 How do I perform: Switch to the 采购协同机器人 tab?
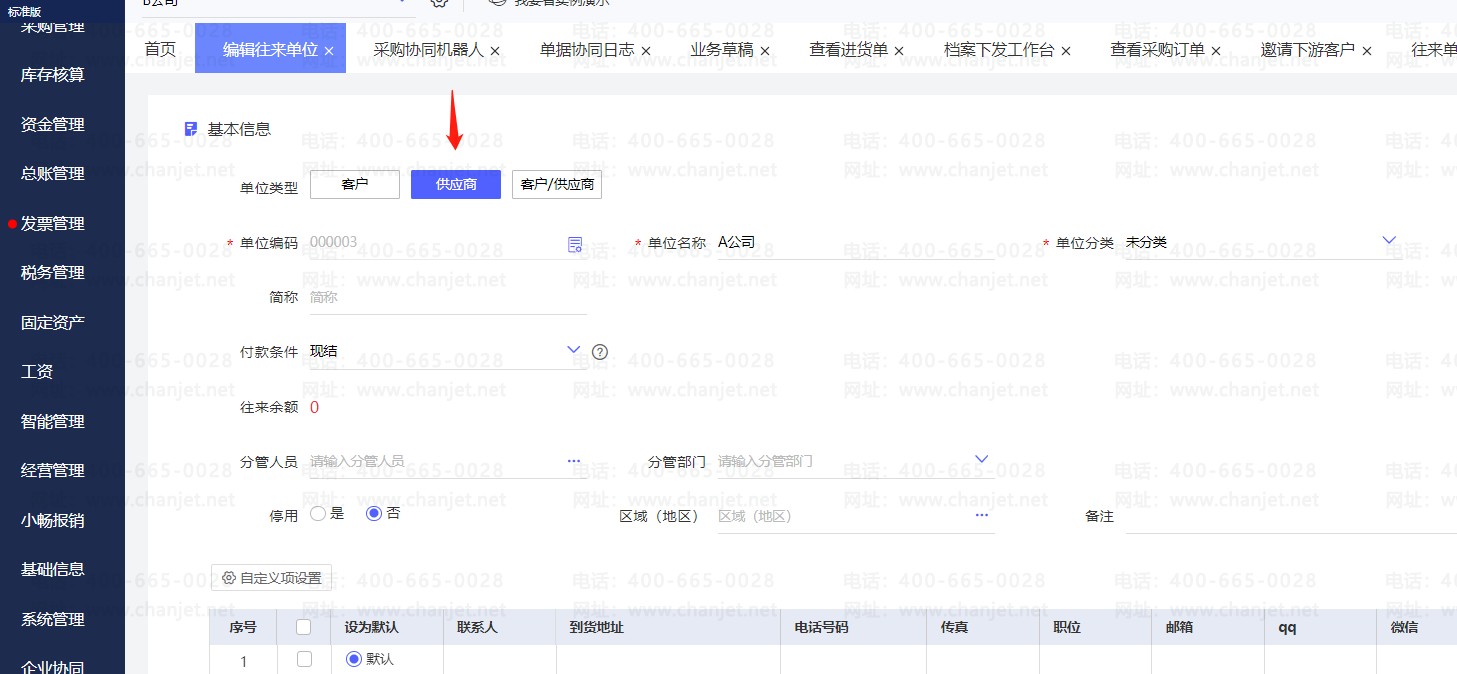[x=428, y=49]
